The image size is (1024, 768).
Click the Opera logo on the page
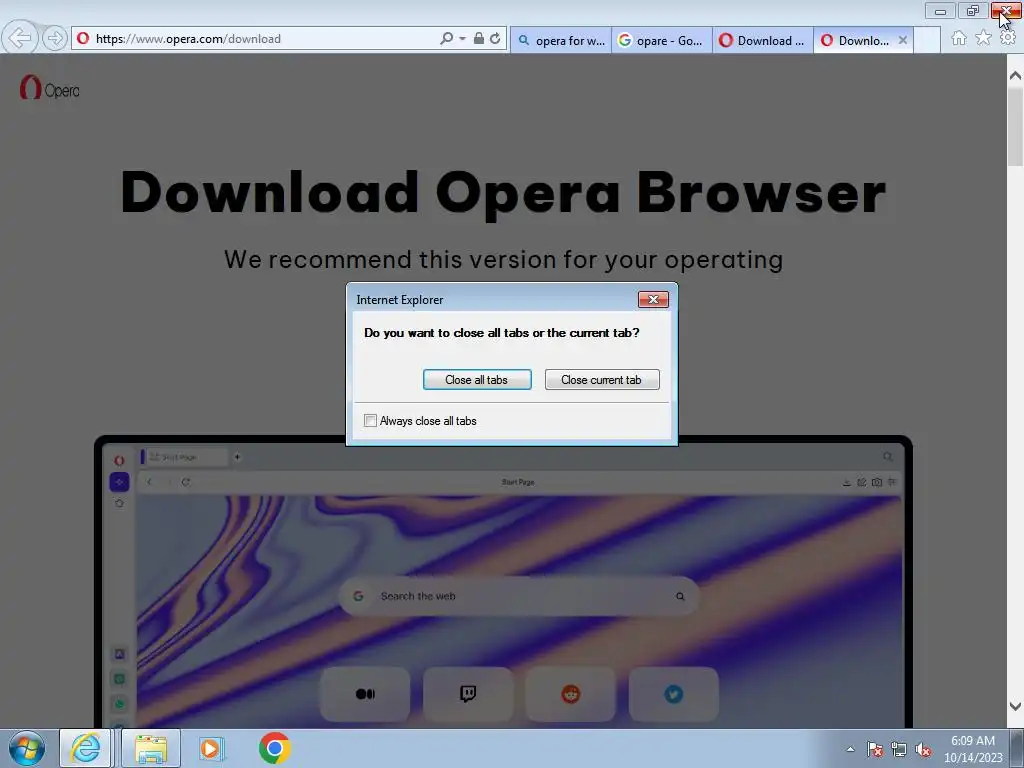[50, 88]
